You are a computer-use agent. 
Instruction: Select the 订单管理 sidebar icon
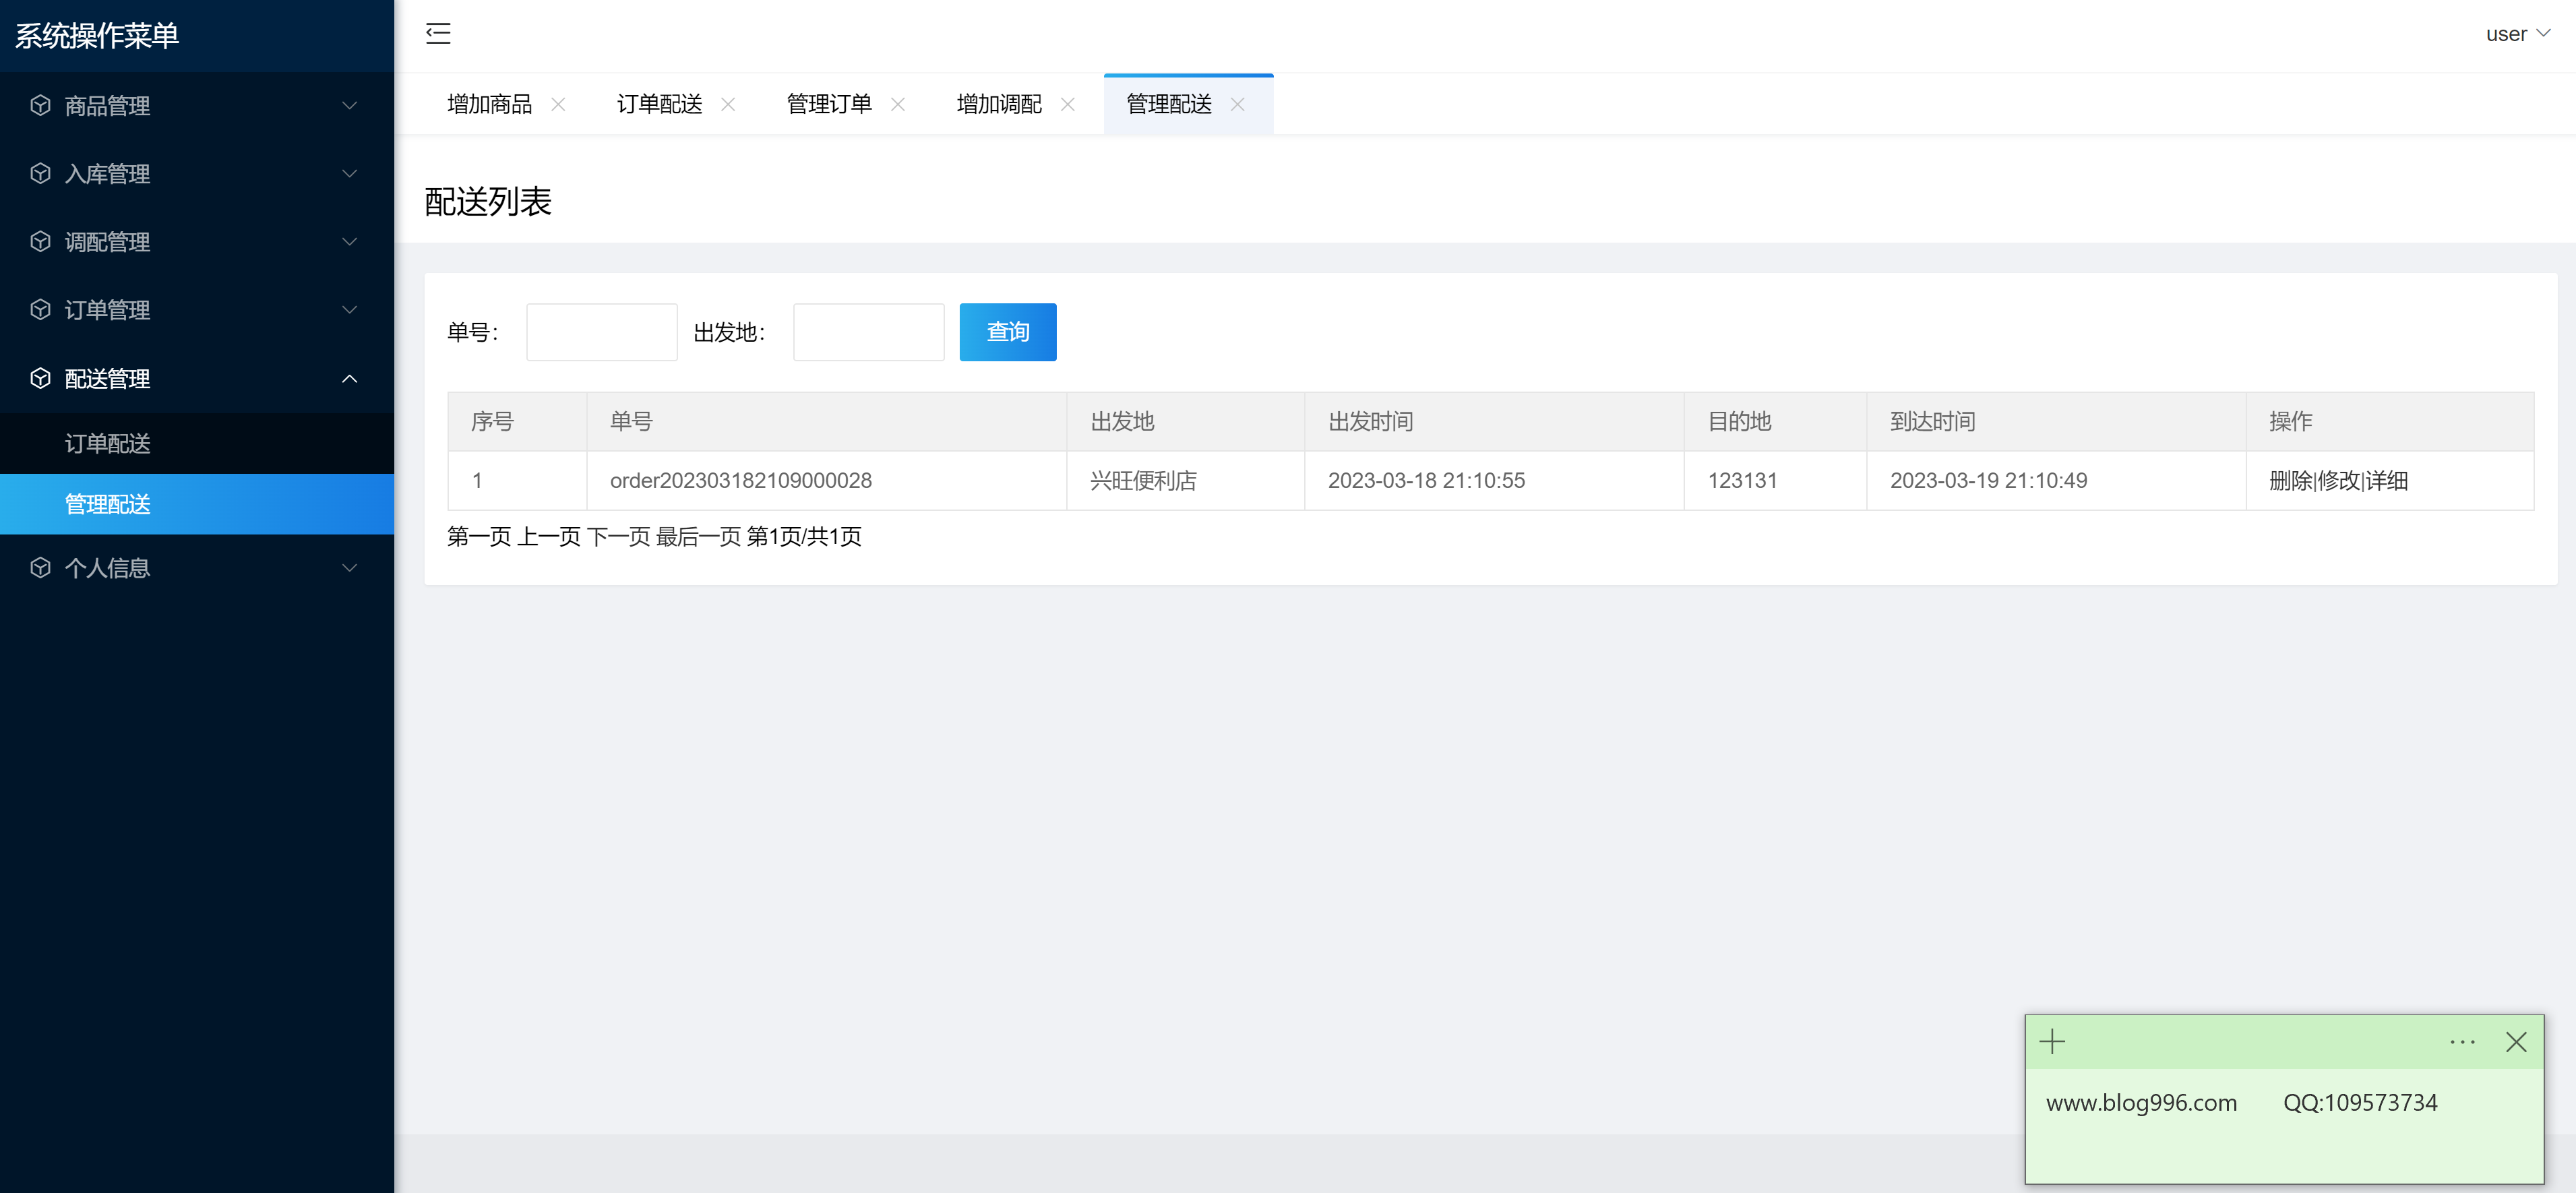pyautogui.click(x=40, y=310)
